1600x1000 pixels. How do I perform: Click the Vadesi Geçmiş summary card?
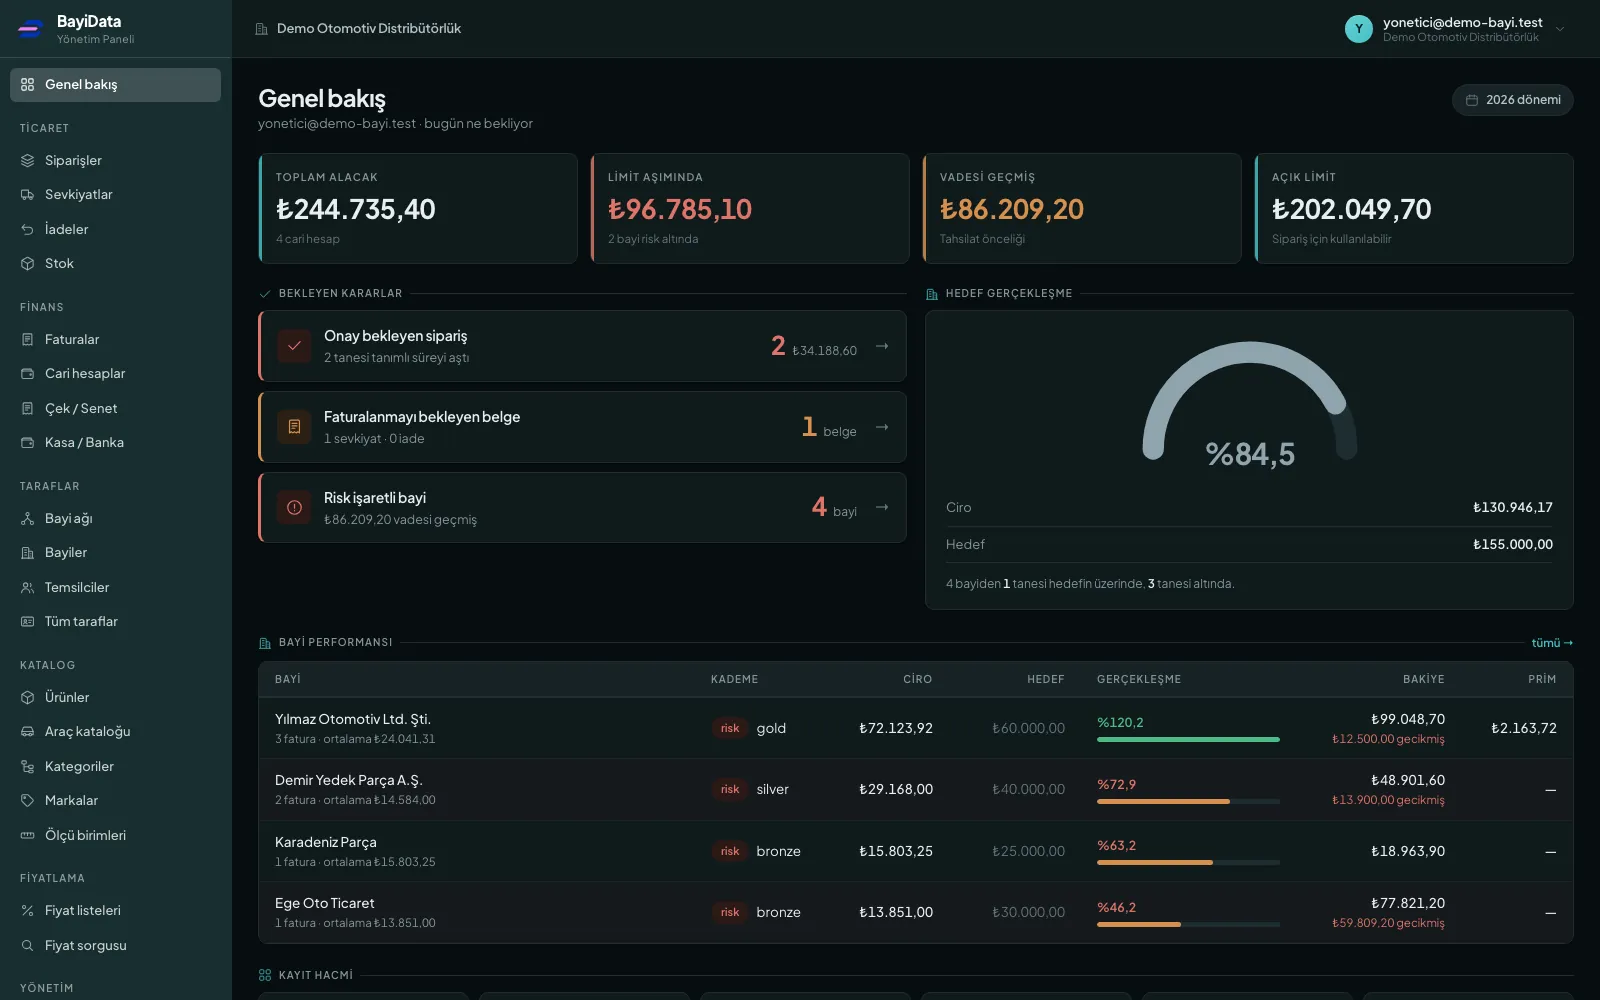point(1081,208)
